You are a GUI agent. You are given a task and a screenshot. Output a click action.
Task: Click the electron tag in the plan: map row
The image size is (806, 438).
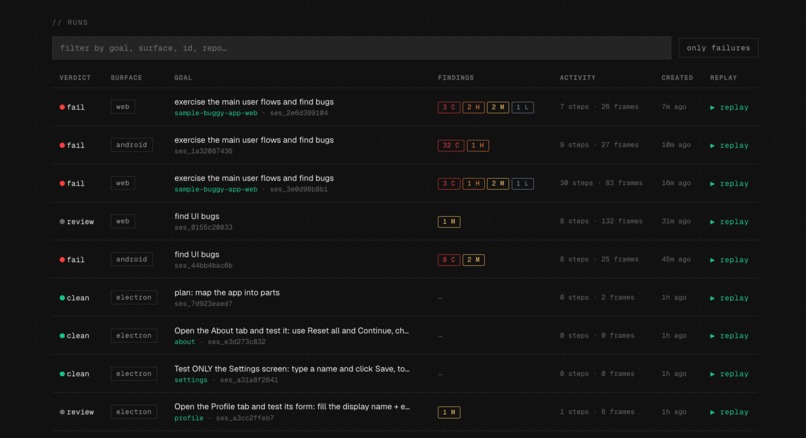[134, 297]
